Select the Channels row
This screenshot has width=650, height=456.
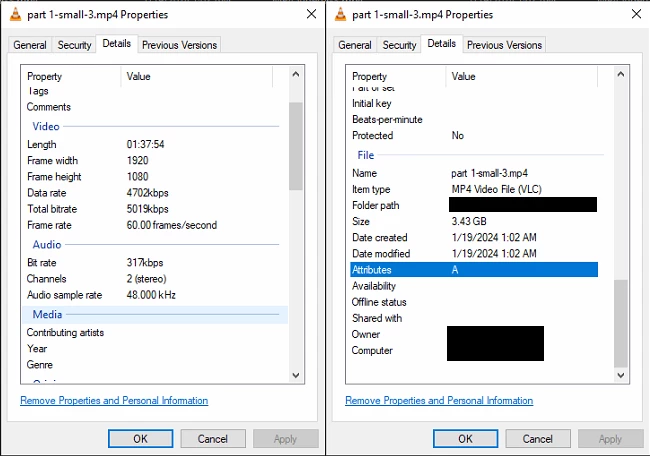point(155,279)
